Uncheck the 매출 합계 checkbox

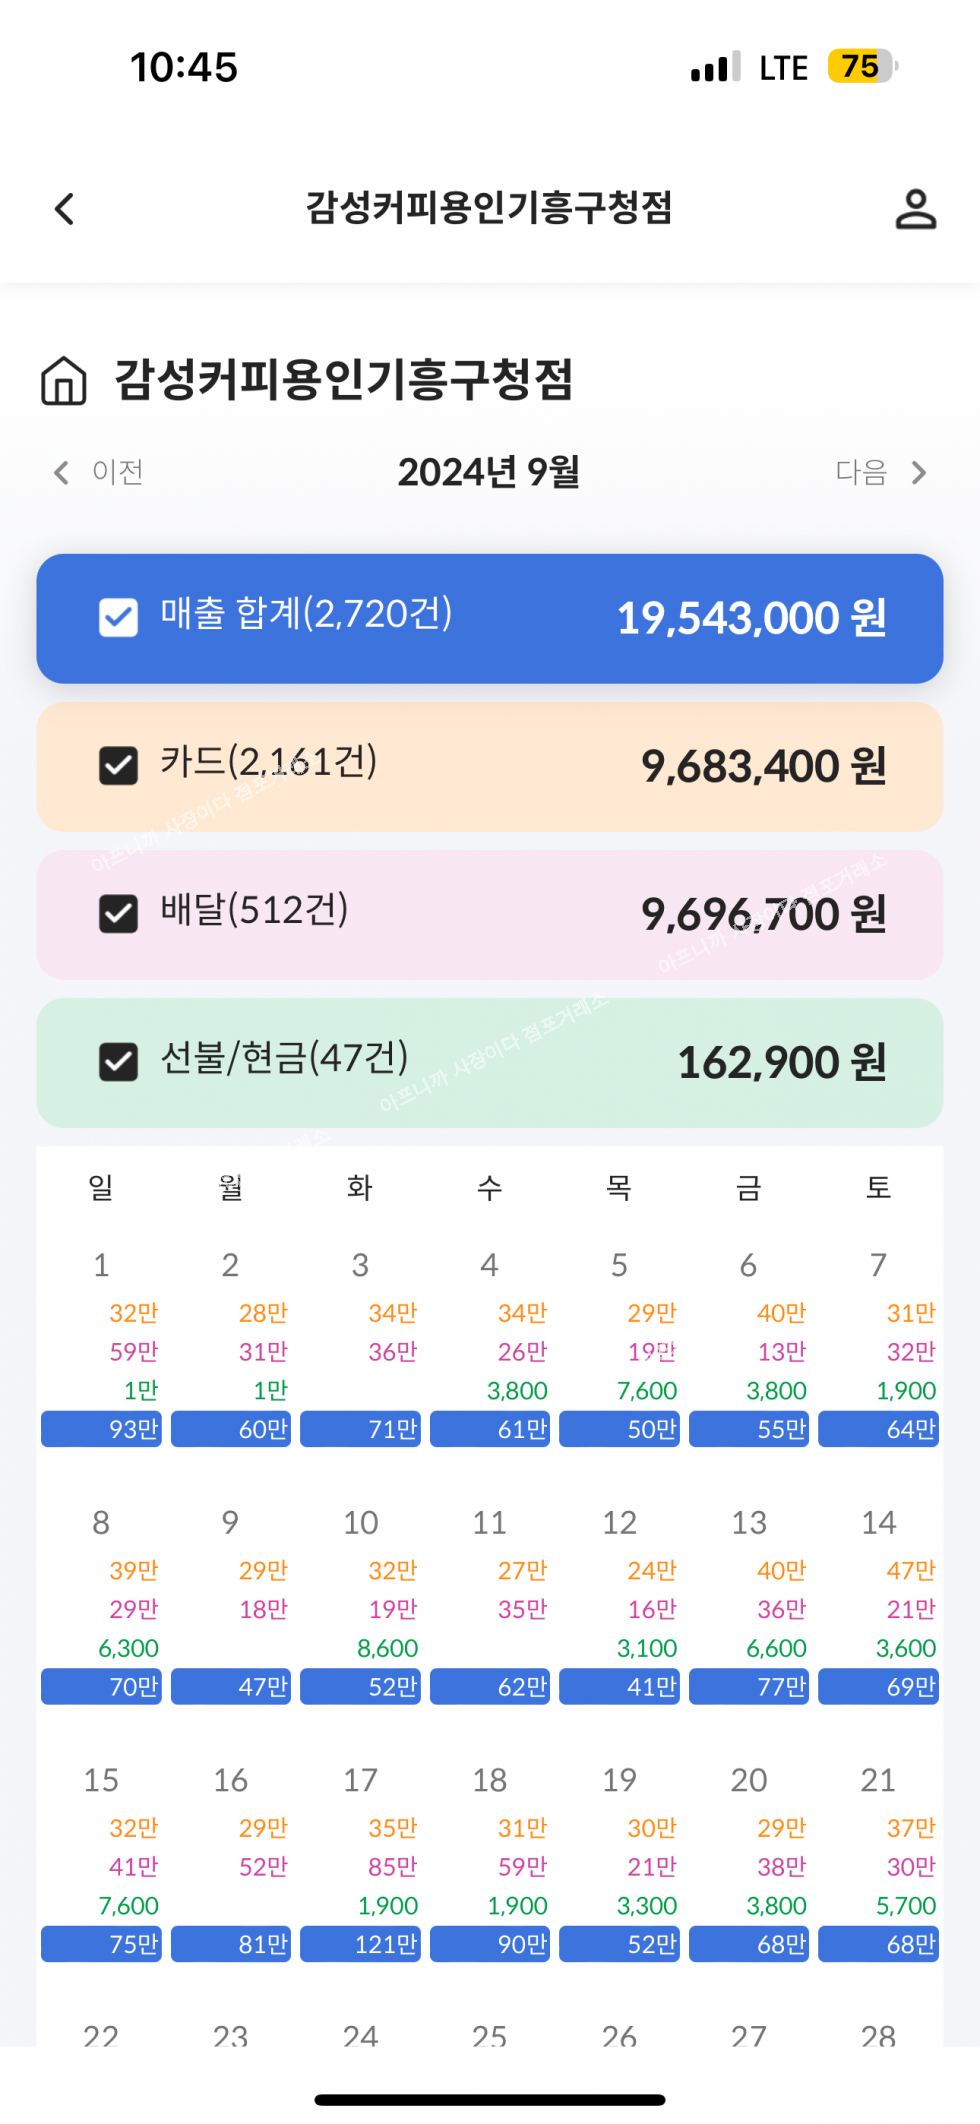tap(118, 618)
